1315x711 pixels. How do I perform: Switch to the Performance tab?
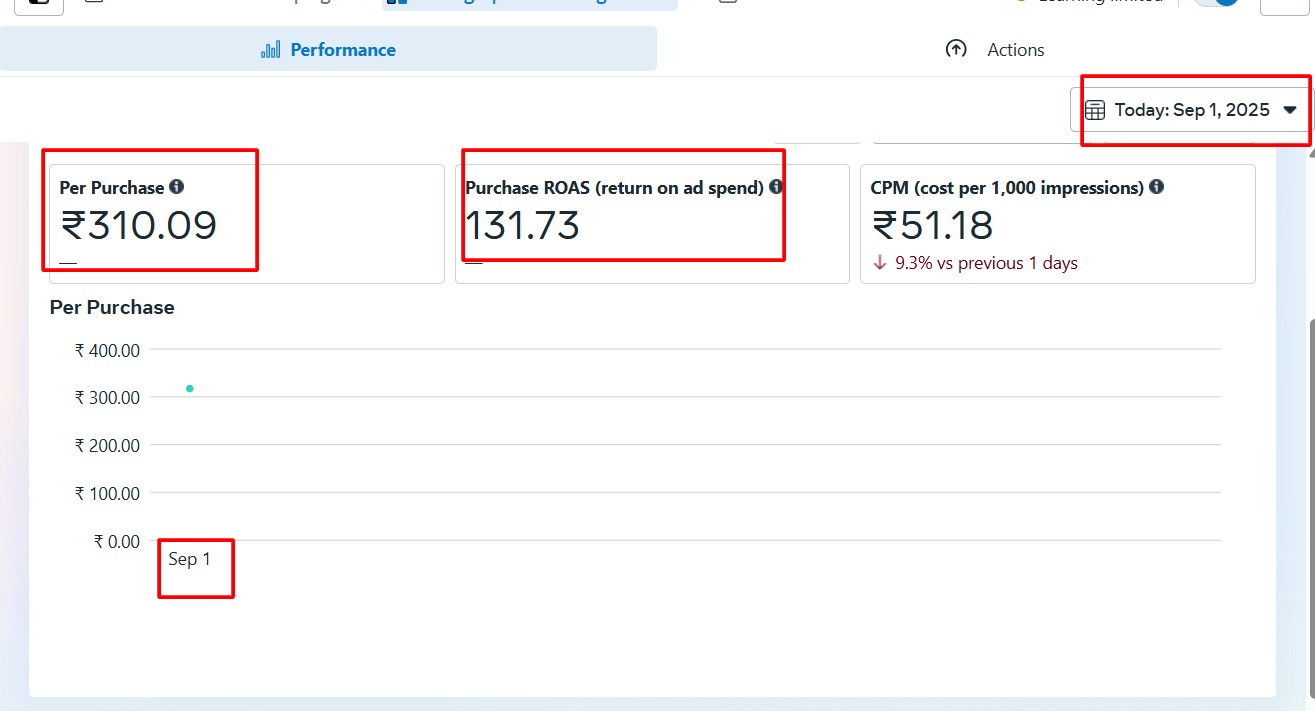tap(328, 50)
